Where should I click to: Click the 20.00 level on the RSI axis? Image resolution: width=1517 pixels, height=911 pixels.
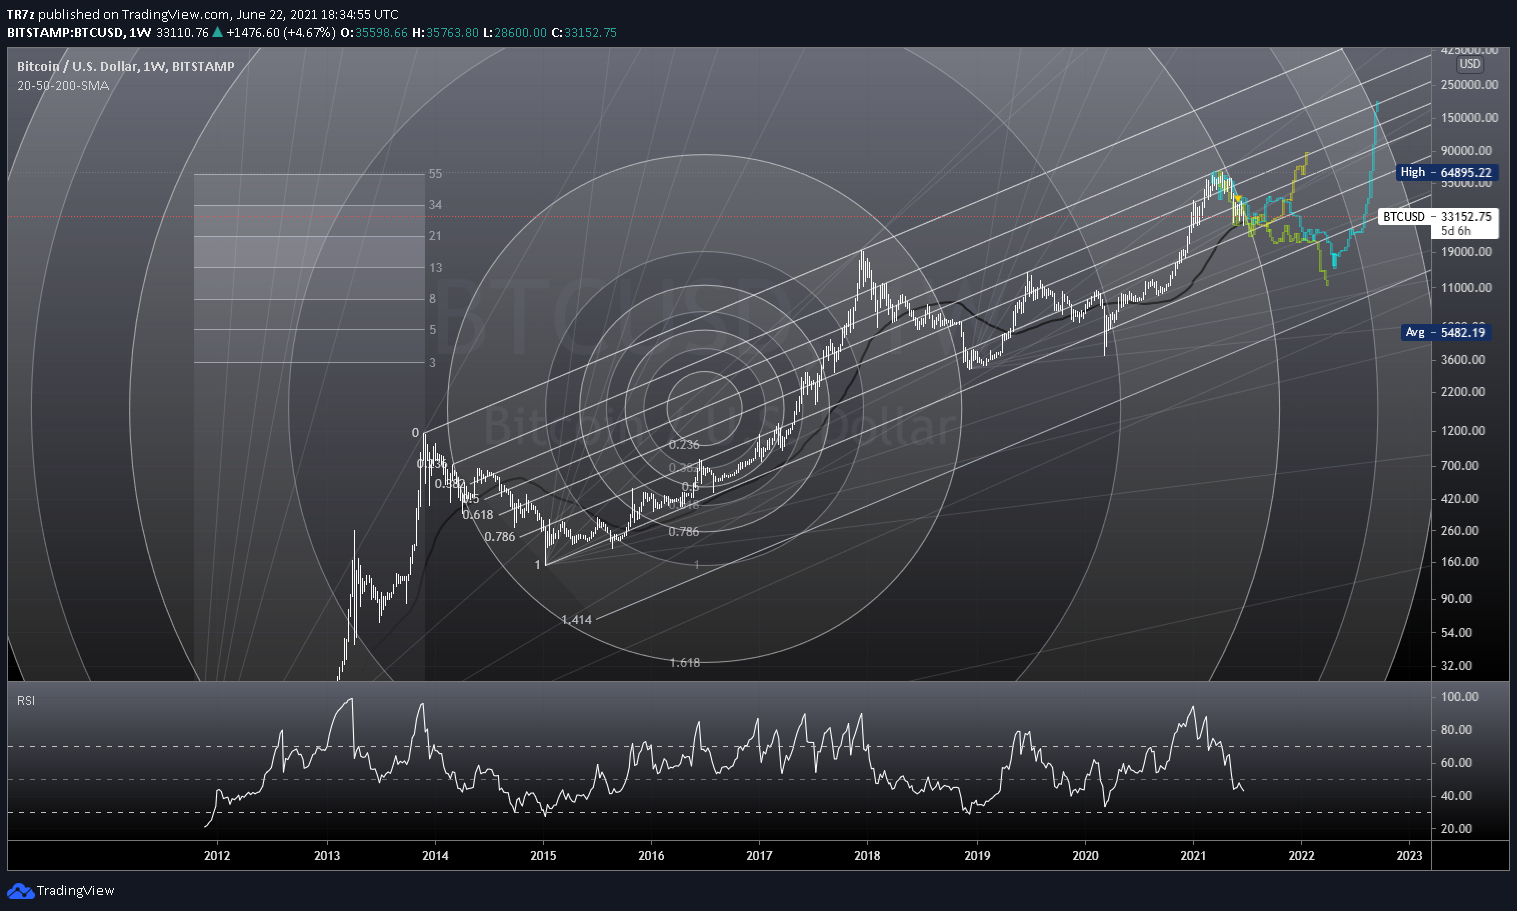(1457, 829)
